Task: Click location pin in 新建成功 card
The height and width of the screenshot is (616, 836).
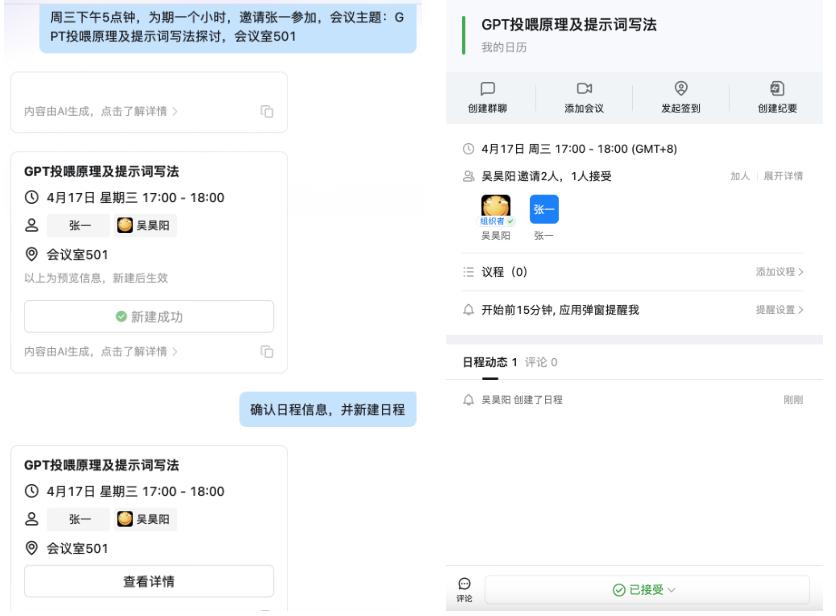Action: click(x=31, y=254)
